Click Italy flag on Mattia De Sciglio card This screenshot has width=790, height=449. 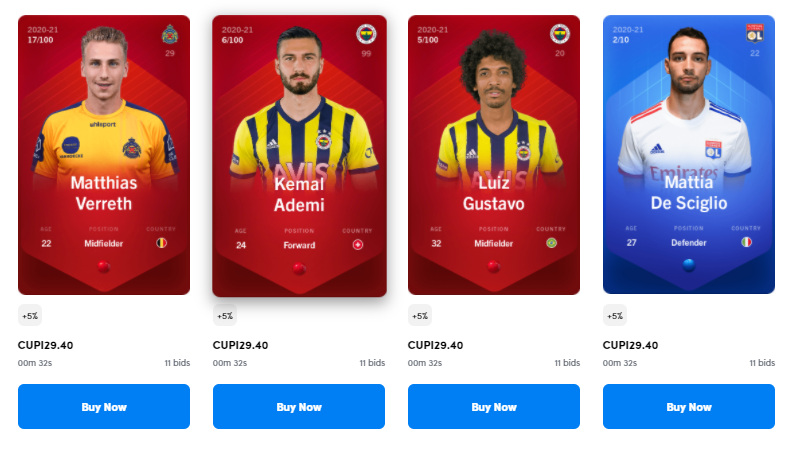[x=747, y=242]
